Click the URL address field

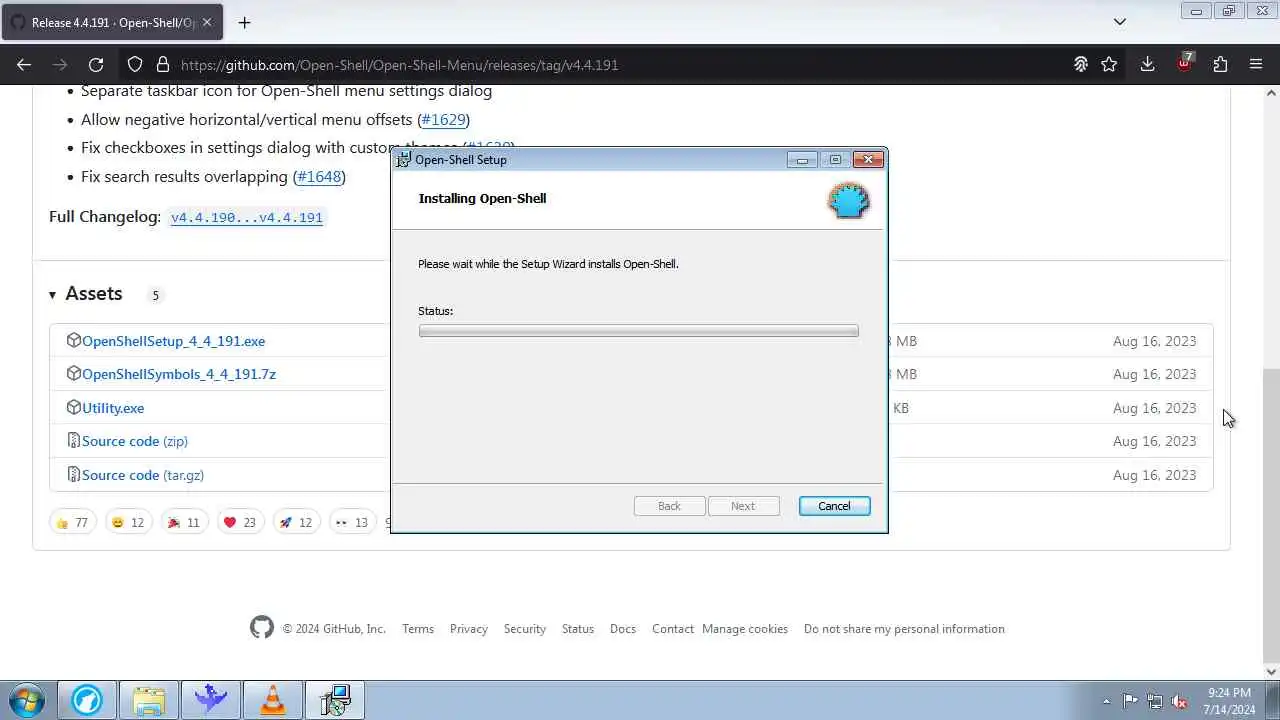(620, 64)
